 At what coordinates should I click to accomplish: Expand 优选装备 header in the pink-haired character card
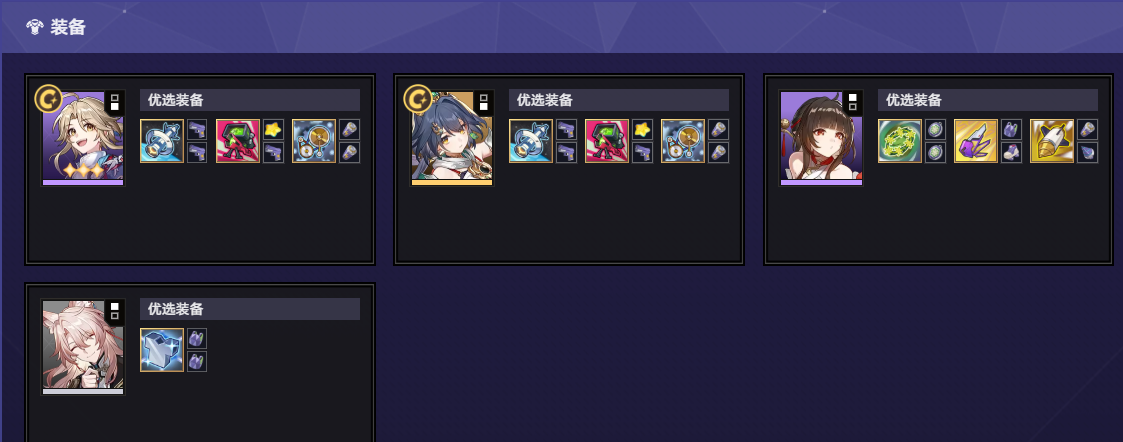250,309
